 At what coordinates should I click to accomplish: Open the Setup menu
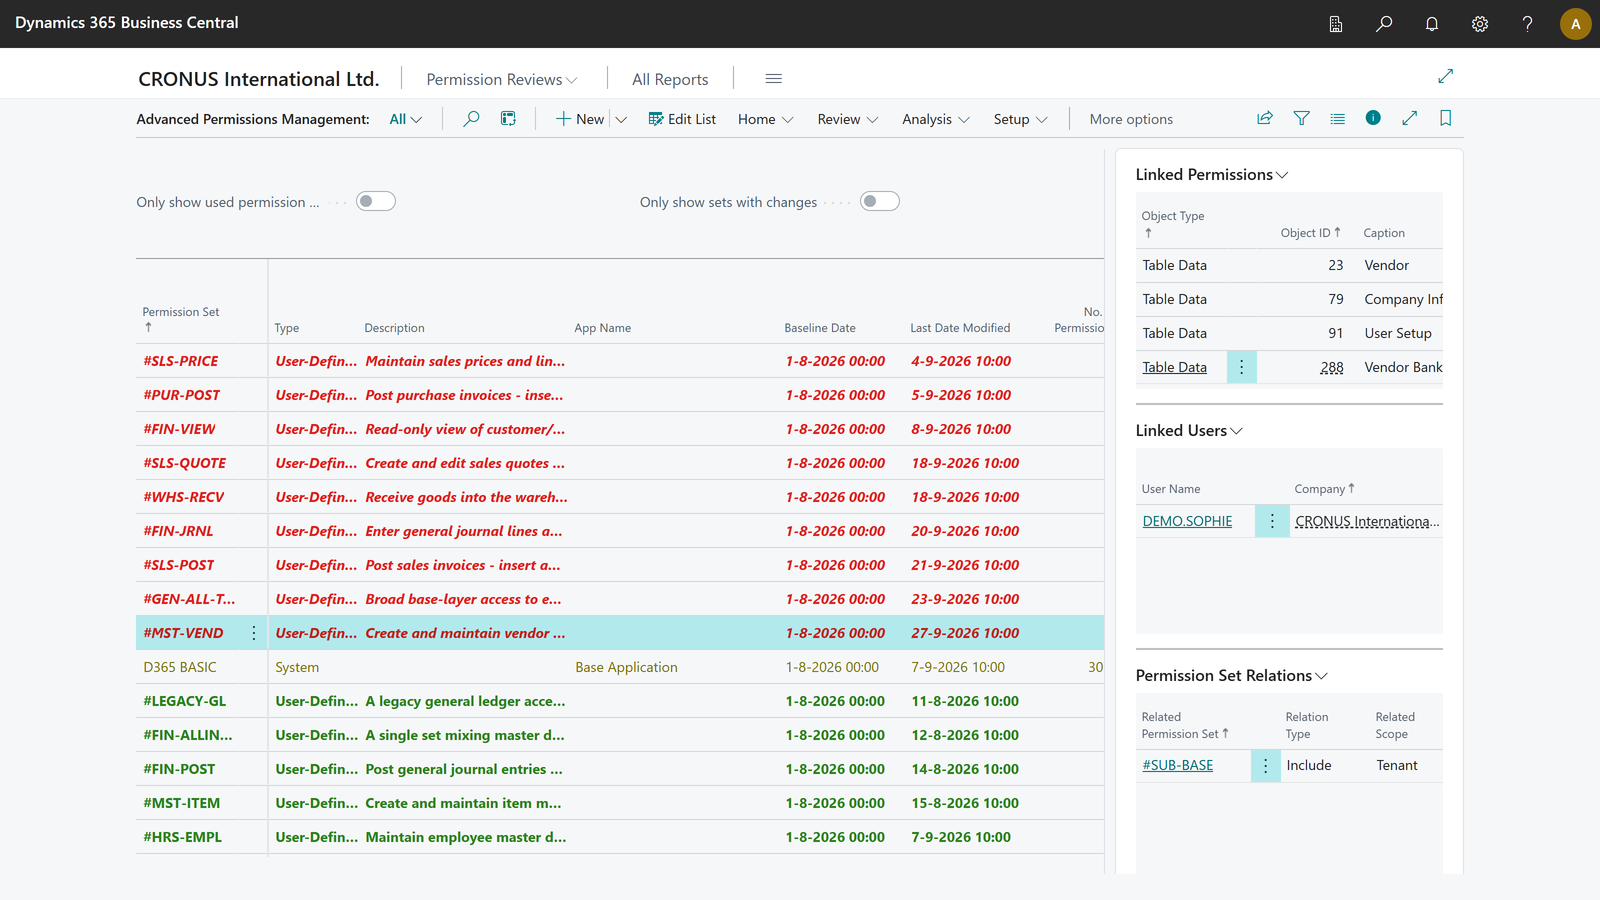pos(1020,119)
